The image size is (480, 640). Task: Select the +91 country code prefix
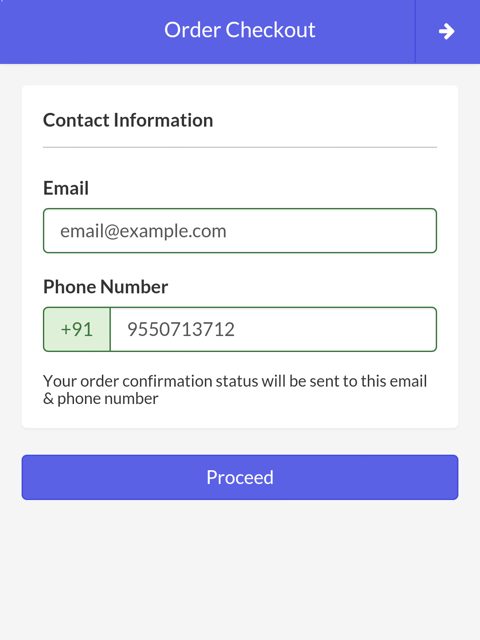tap(77, 329)
